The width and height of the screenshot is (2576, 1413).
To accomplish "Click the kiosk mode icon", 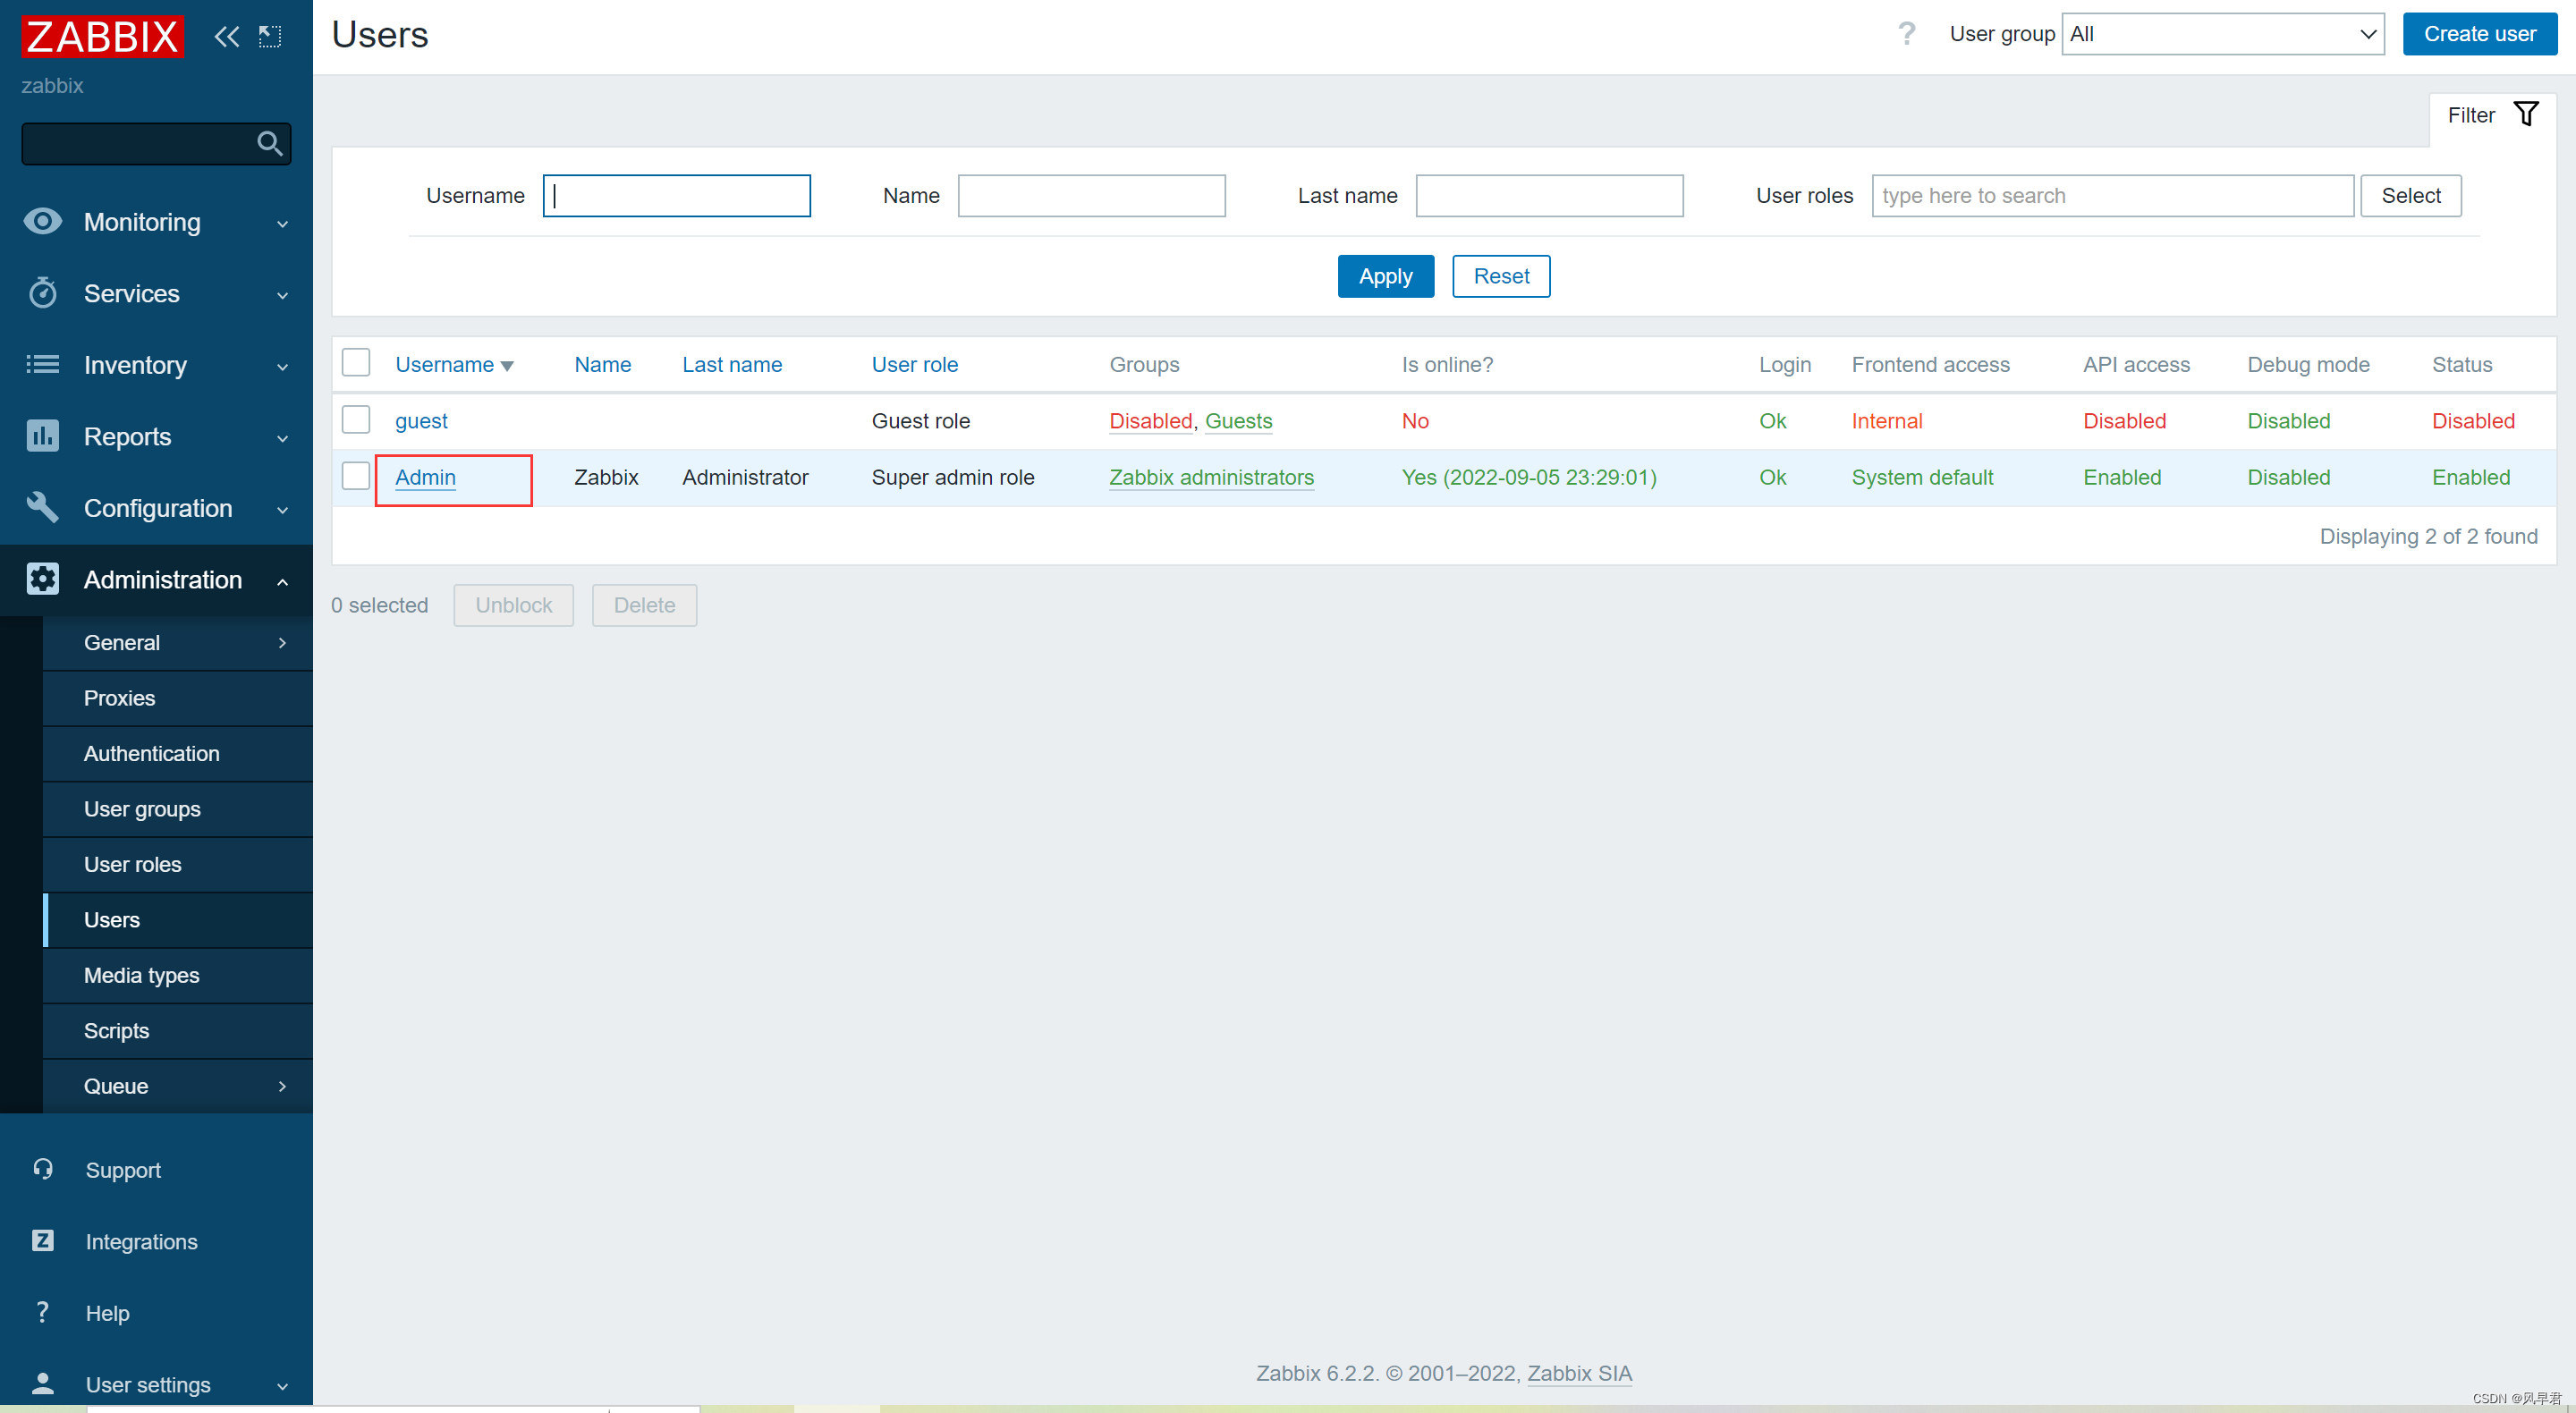I will tap(270, 37).
